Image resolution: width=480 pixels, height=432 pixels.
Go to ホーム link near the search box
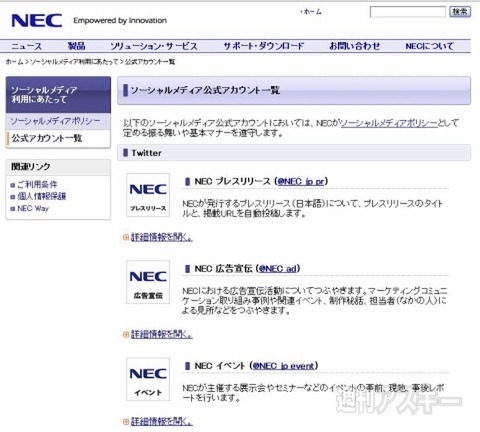click(312, 12)
